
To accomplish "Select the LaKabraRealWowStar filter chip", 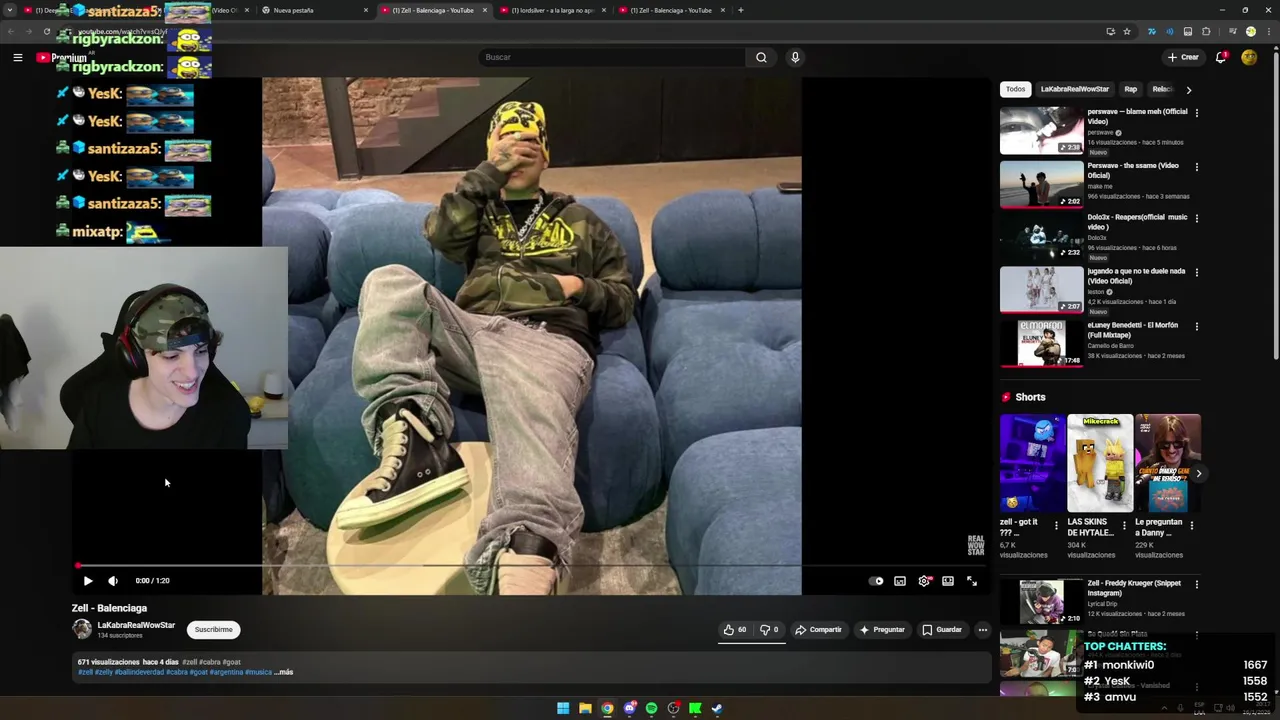I will 1074,89.
